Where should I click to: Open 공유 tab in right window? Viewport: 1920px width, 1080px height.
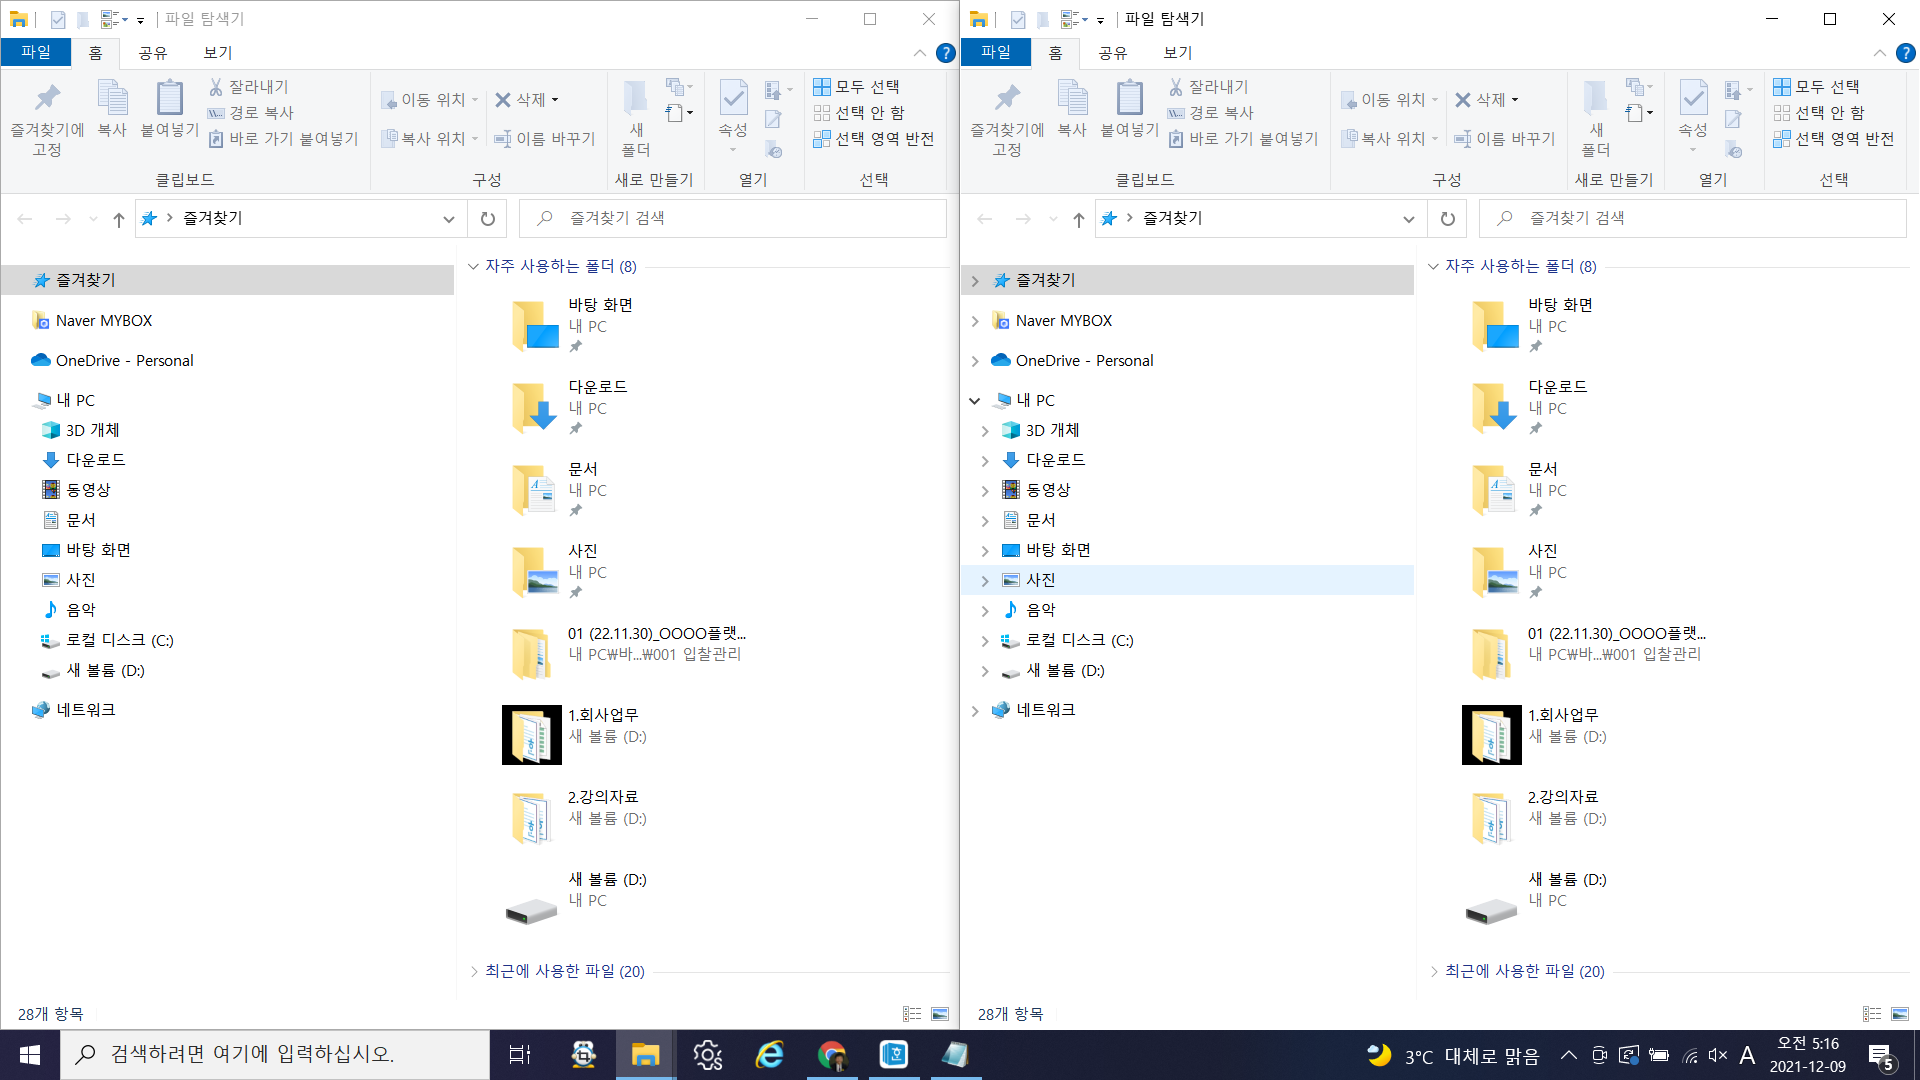click(x=1112, y=53)
